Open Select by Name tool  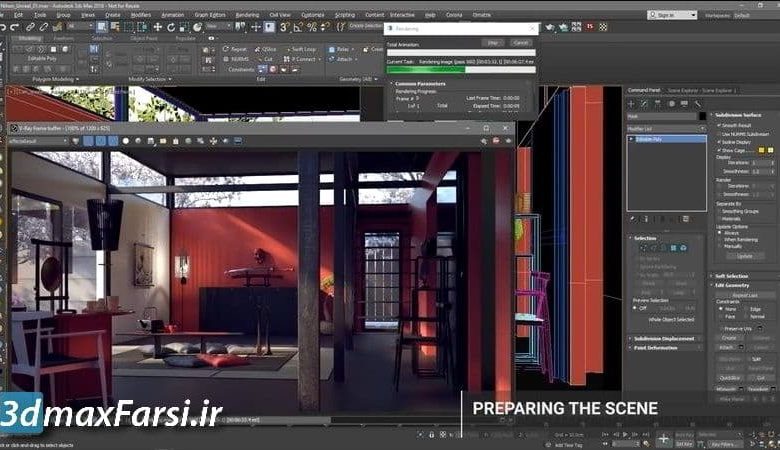(115, 27)
